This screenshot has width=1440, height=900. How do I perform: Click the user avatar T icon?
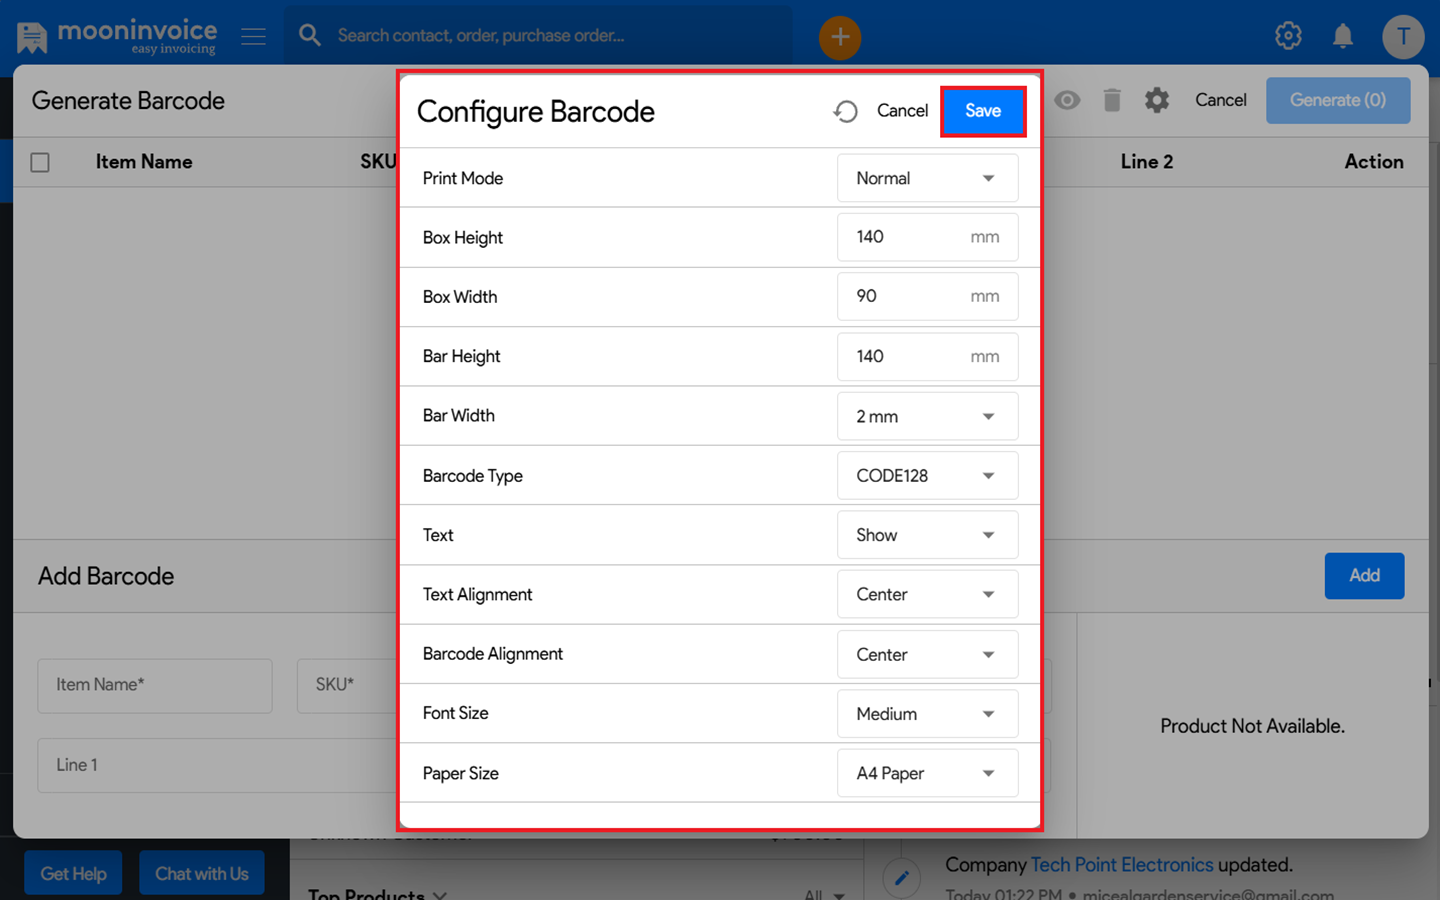click(x=1402, y=37)
